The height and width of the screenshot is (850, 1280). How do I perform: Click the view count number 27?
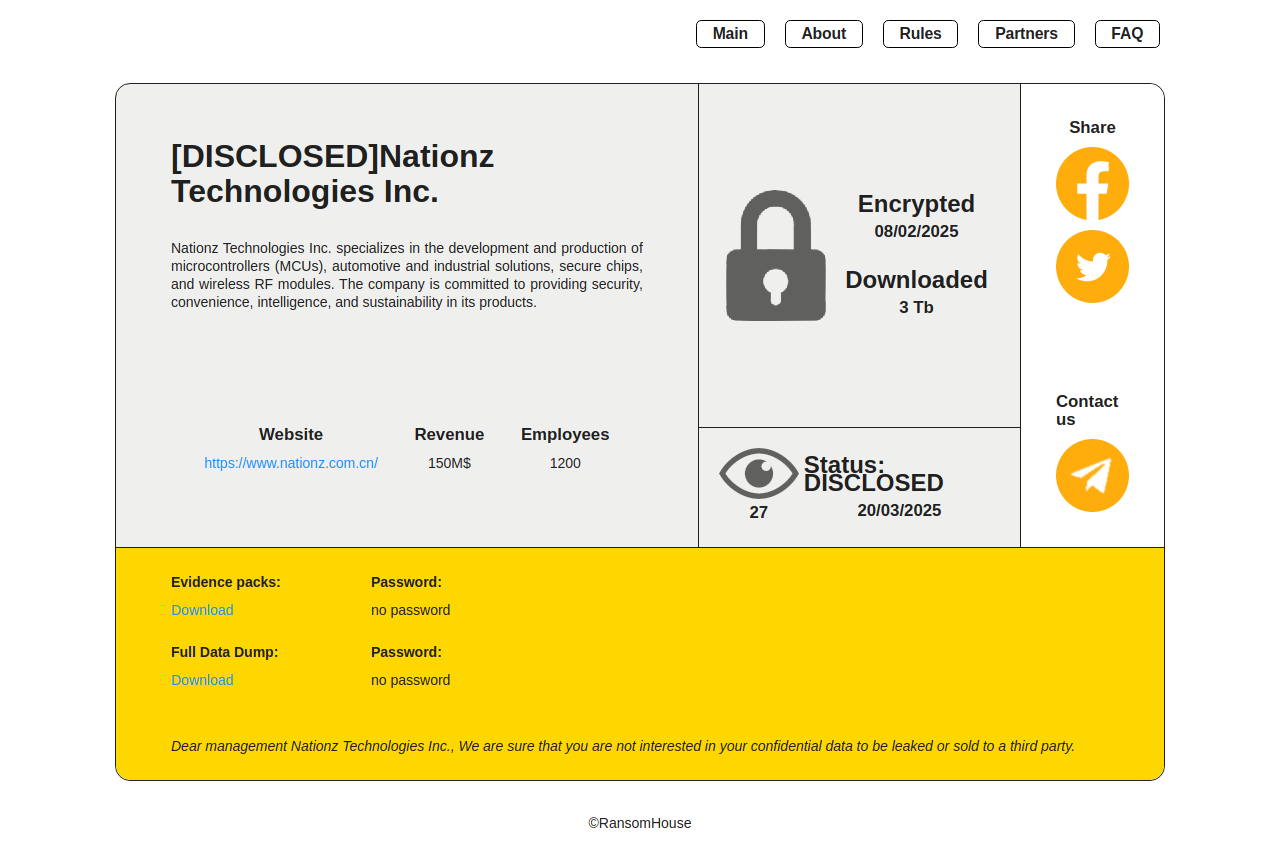coord(759,513)
